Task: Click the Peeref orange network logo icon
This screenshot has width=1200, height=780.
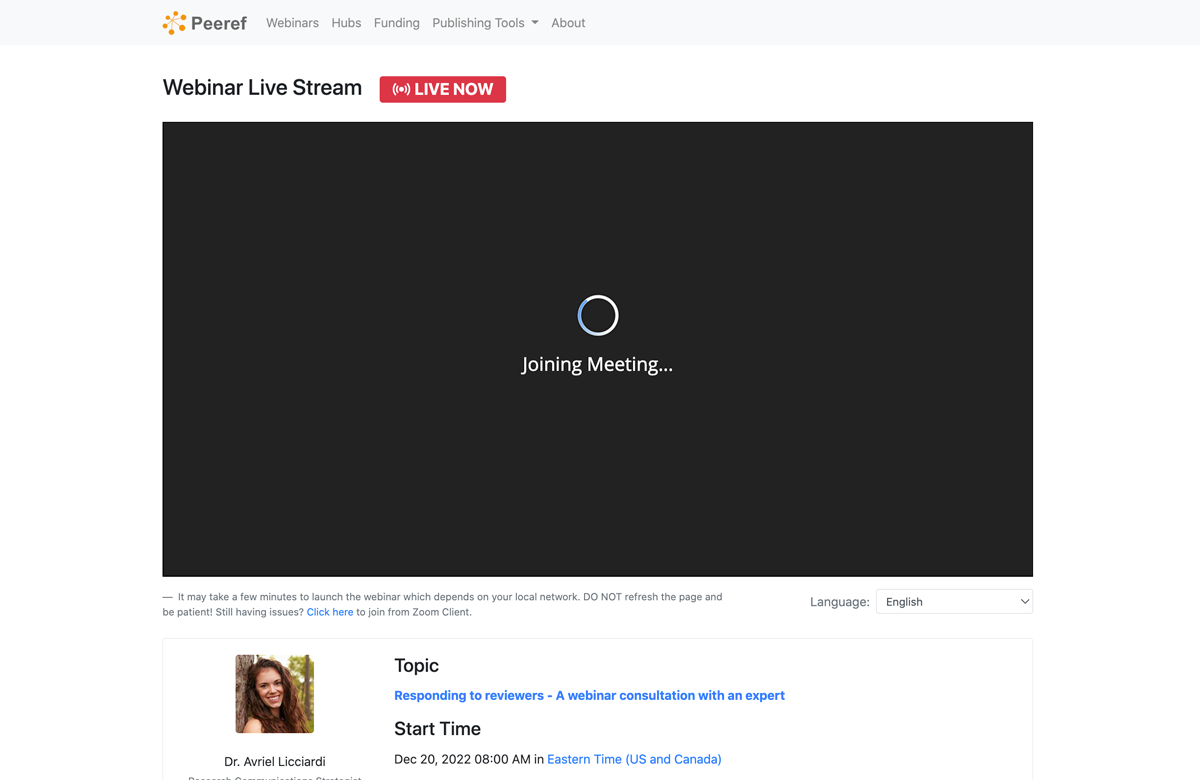Action: point(174,23)
